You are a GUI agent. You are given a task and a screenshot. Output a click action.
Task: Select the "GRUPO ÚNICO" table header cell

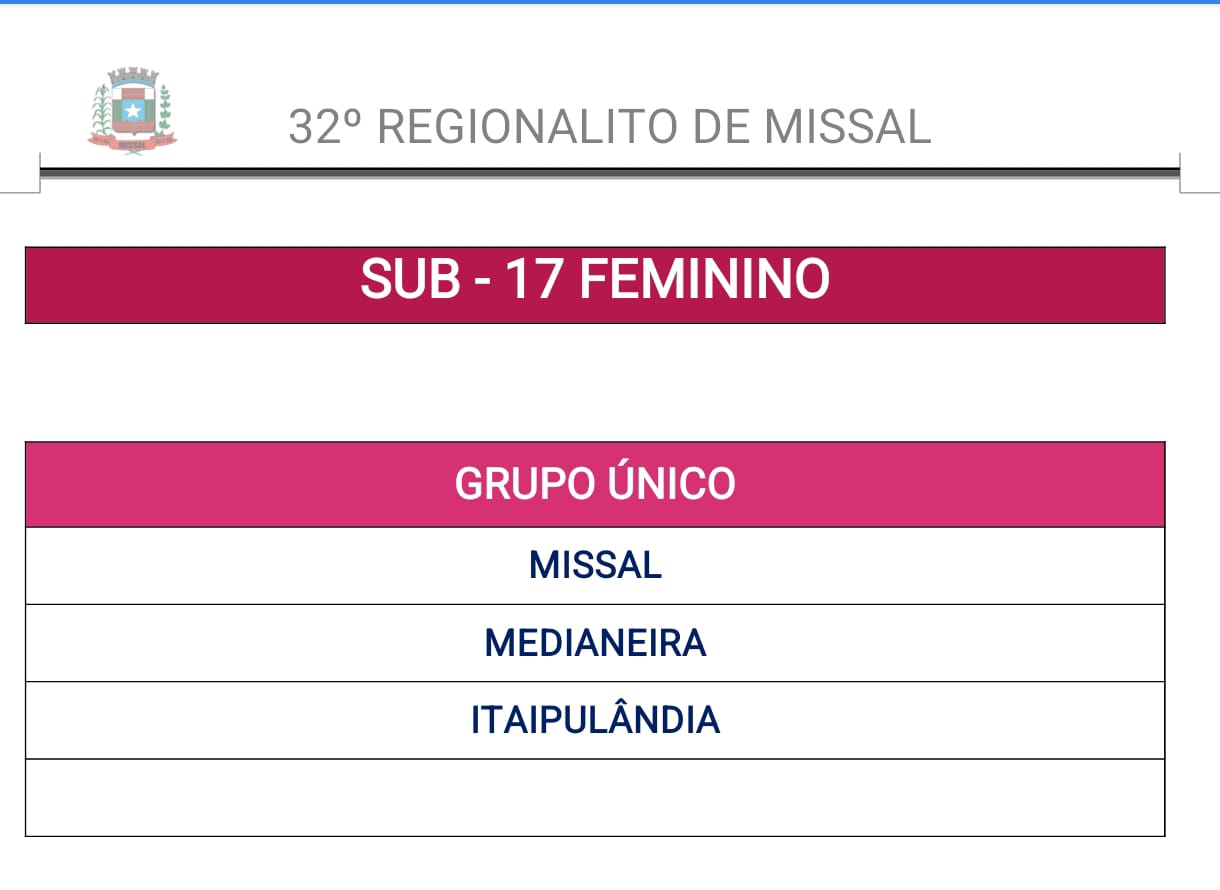(x=595, y=485)
